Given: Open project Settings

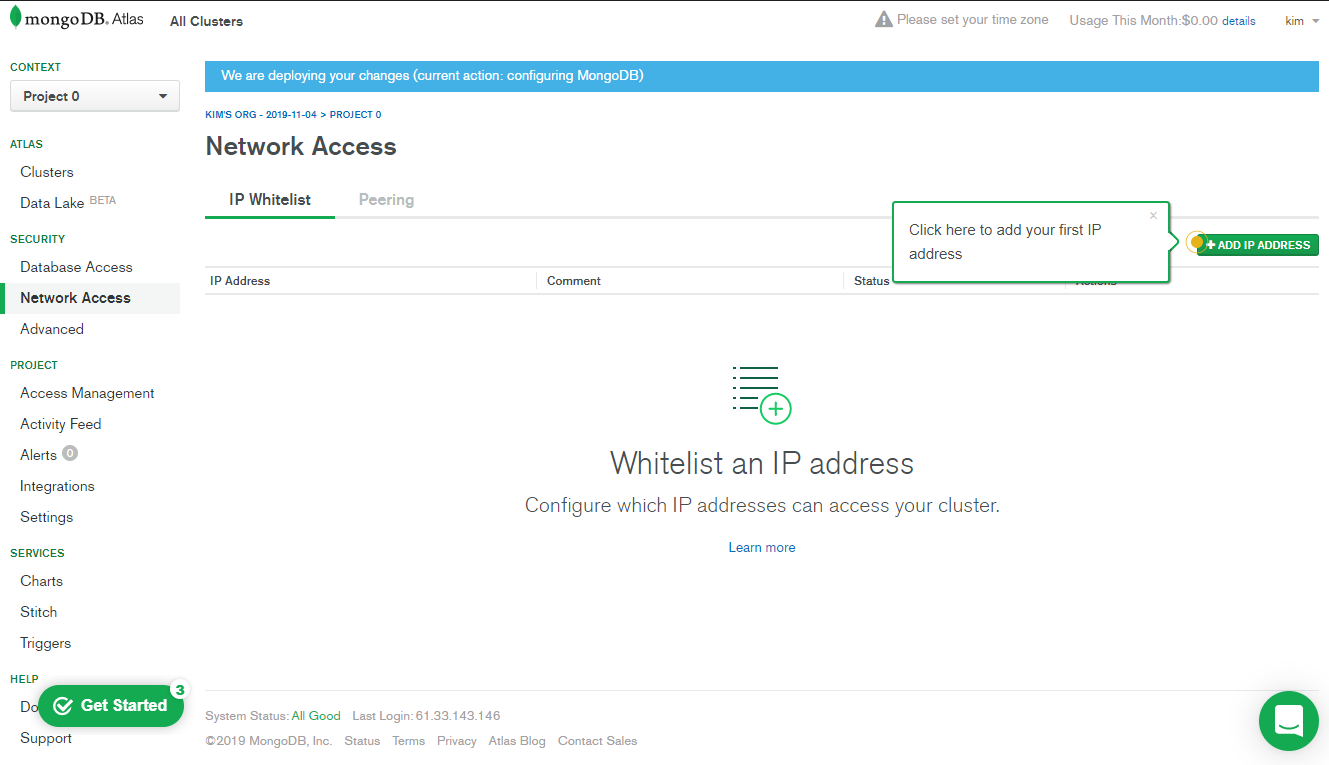Looking at the screenshot, I should tap(47, 517).
